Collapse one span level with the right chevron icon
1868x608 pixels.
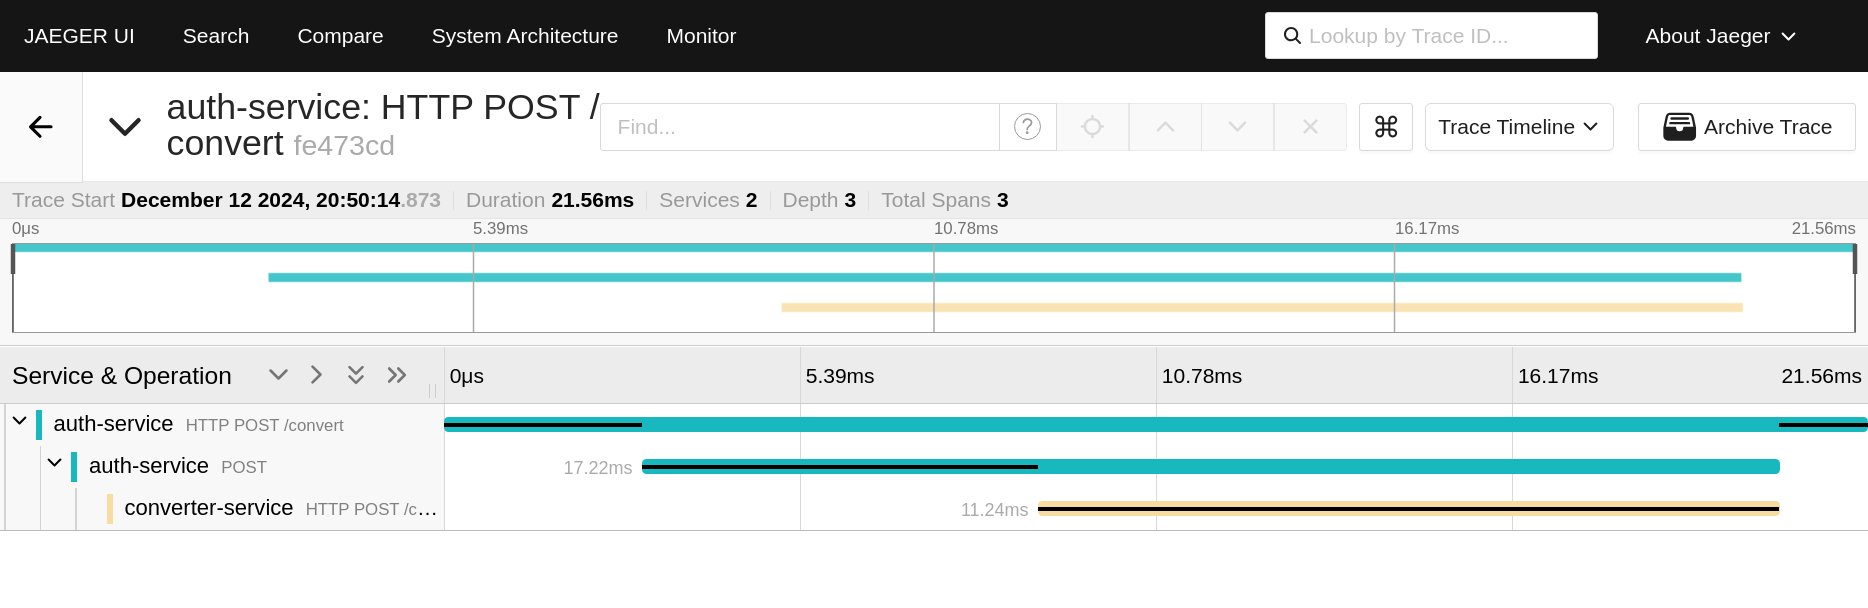point(316,374)
